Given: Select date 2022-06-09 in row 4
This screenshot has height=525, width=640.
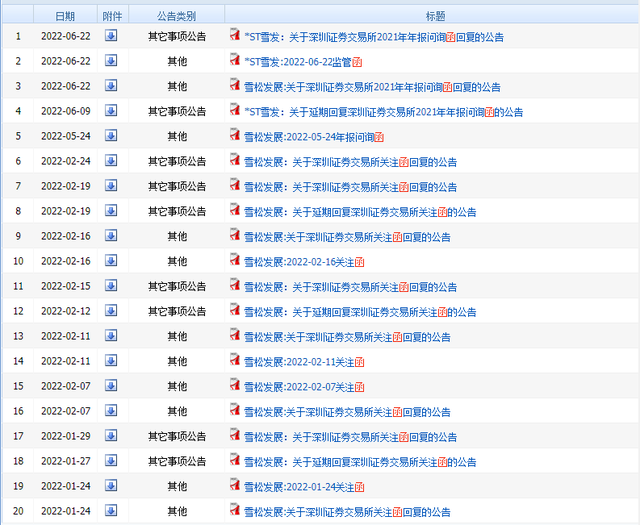Looking at the screenshot, I should (x=66, y=111).
